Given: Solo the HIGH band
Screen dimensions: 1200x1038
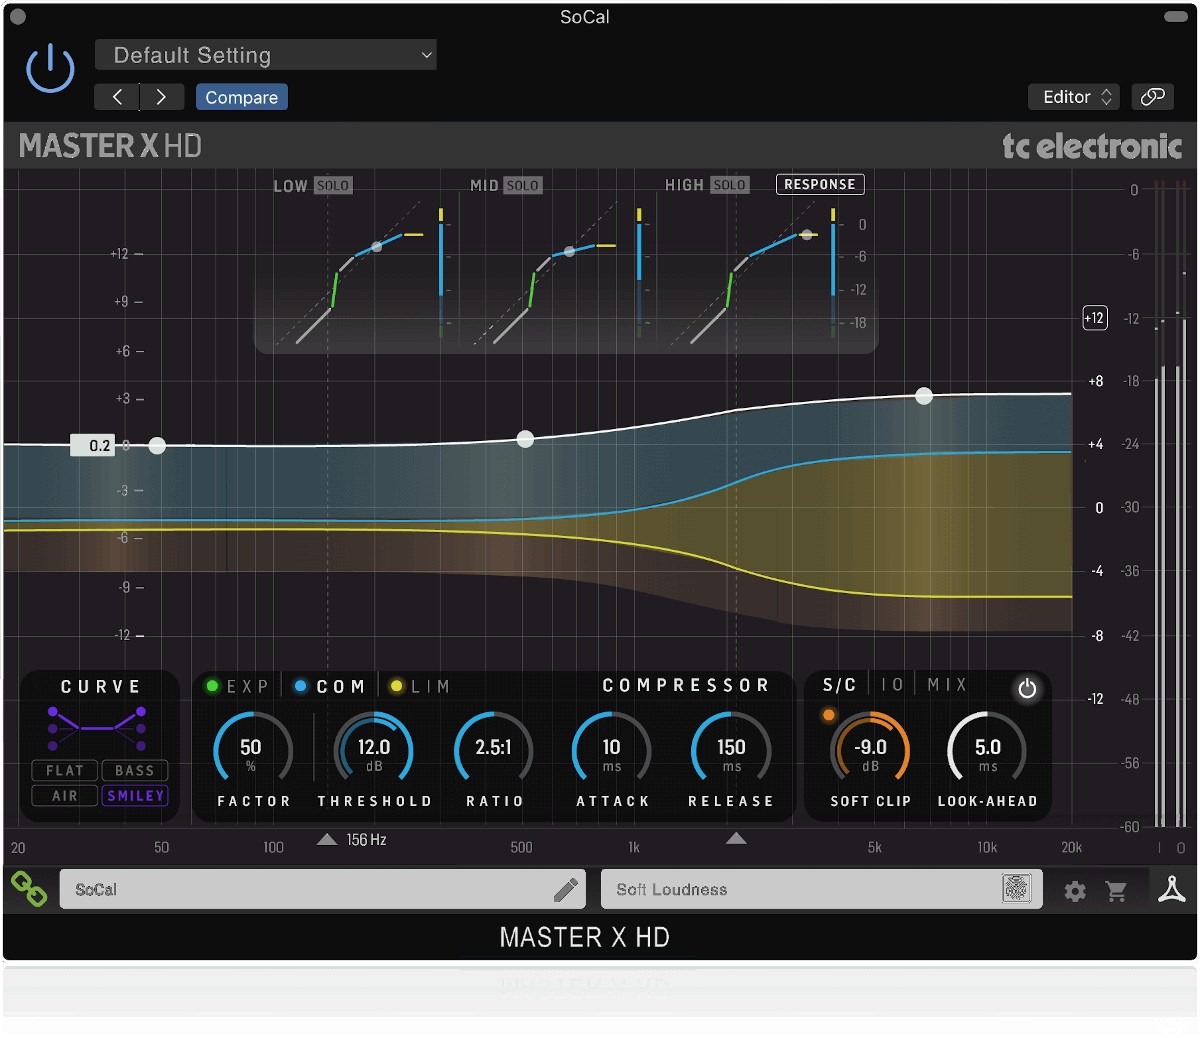Looking at the screenshot, I should (x=729, y=185).
